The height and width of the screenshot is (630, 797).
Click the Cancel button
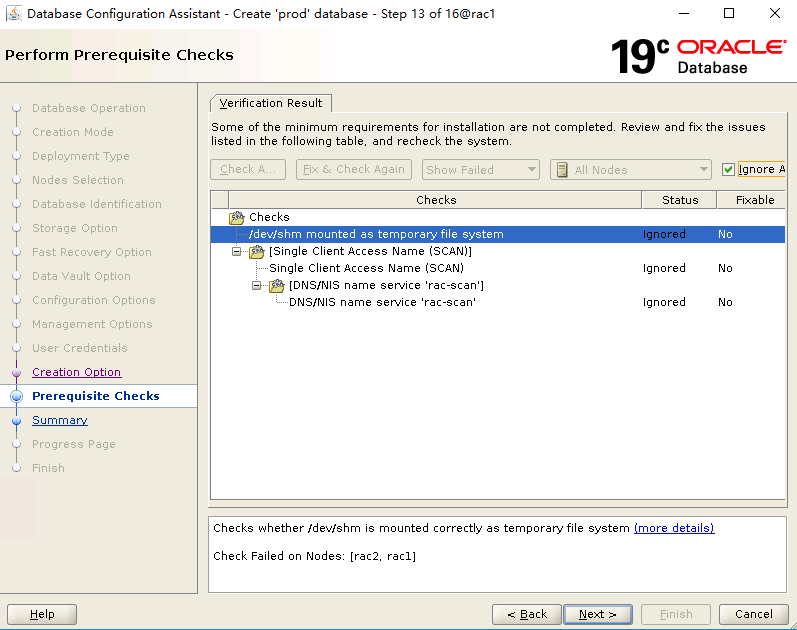click(x=754, y=614)
